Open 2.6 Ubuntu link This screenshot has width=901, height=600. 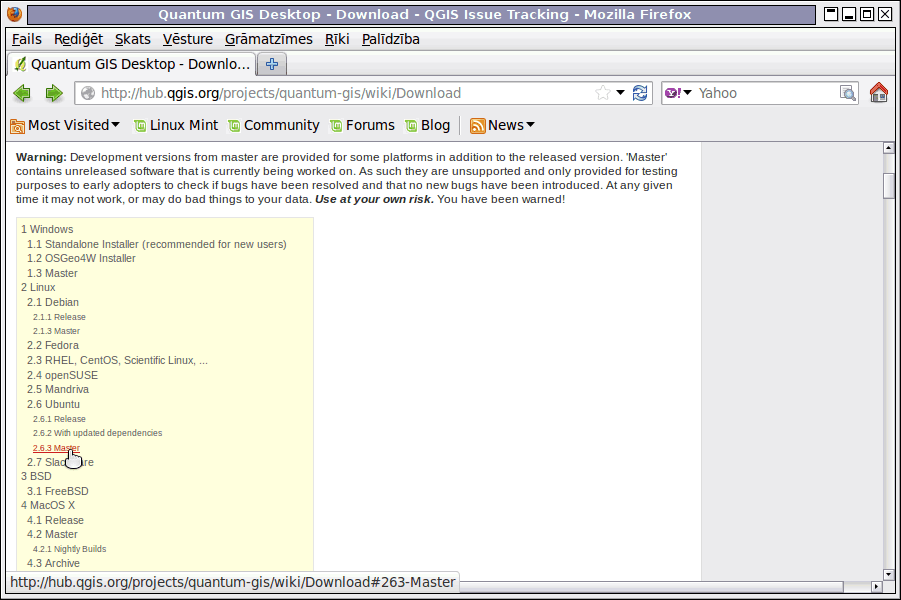coord(53,405)
